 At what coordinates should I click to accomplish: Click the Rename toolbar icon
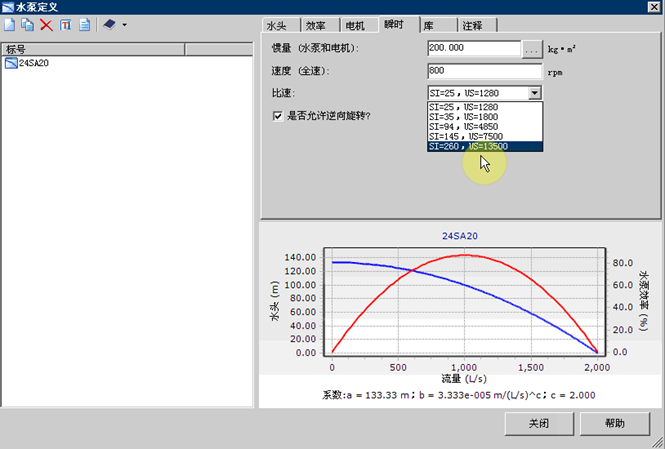pos(64,25)
